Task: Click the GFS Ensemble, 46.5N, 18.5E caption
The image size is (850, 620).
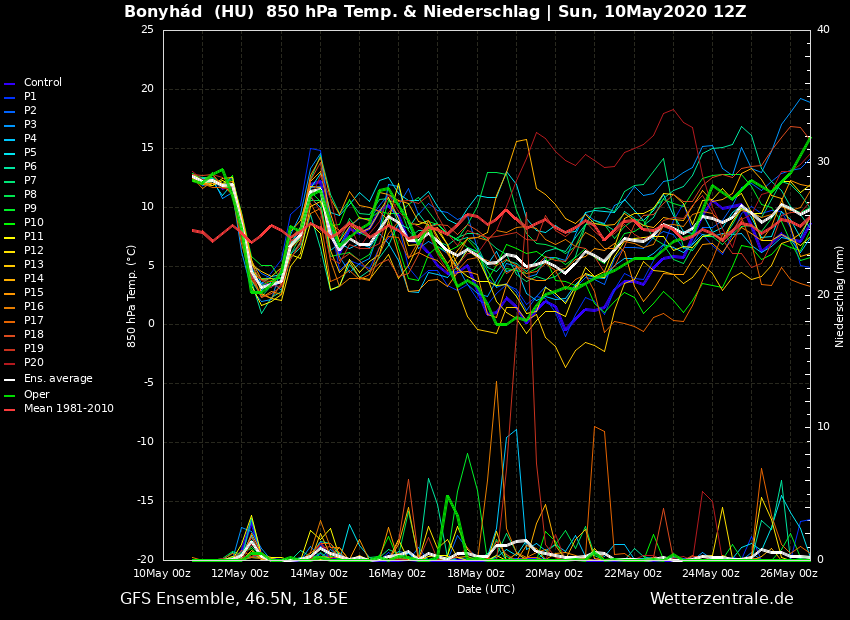Action: [234, 599]
